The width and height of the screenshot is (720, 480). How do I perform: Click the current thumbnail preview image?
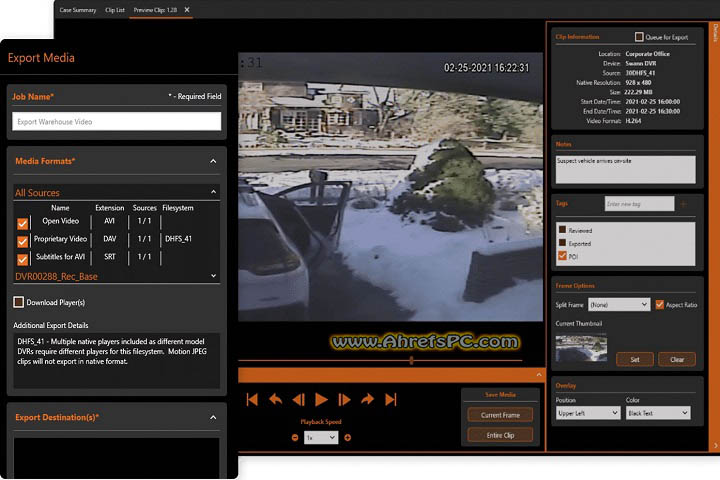click(581, 348)
